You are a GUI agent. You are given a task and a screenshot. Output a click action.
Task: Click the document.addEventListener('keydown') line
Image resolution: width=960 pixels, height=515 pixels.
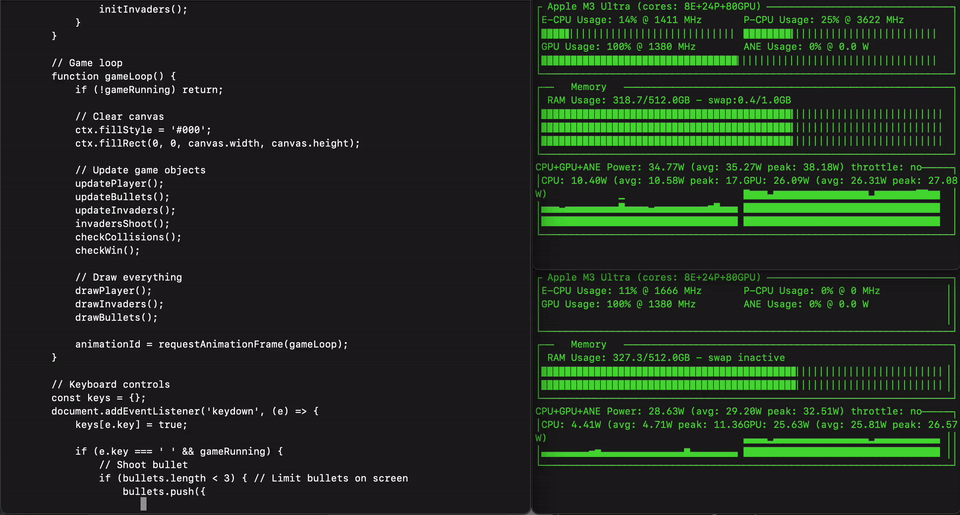185,412
